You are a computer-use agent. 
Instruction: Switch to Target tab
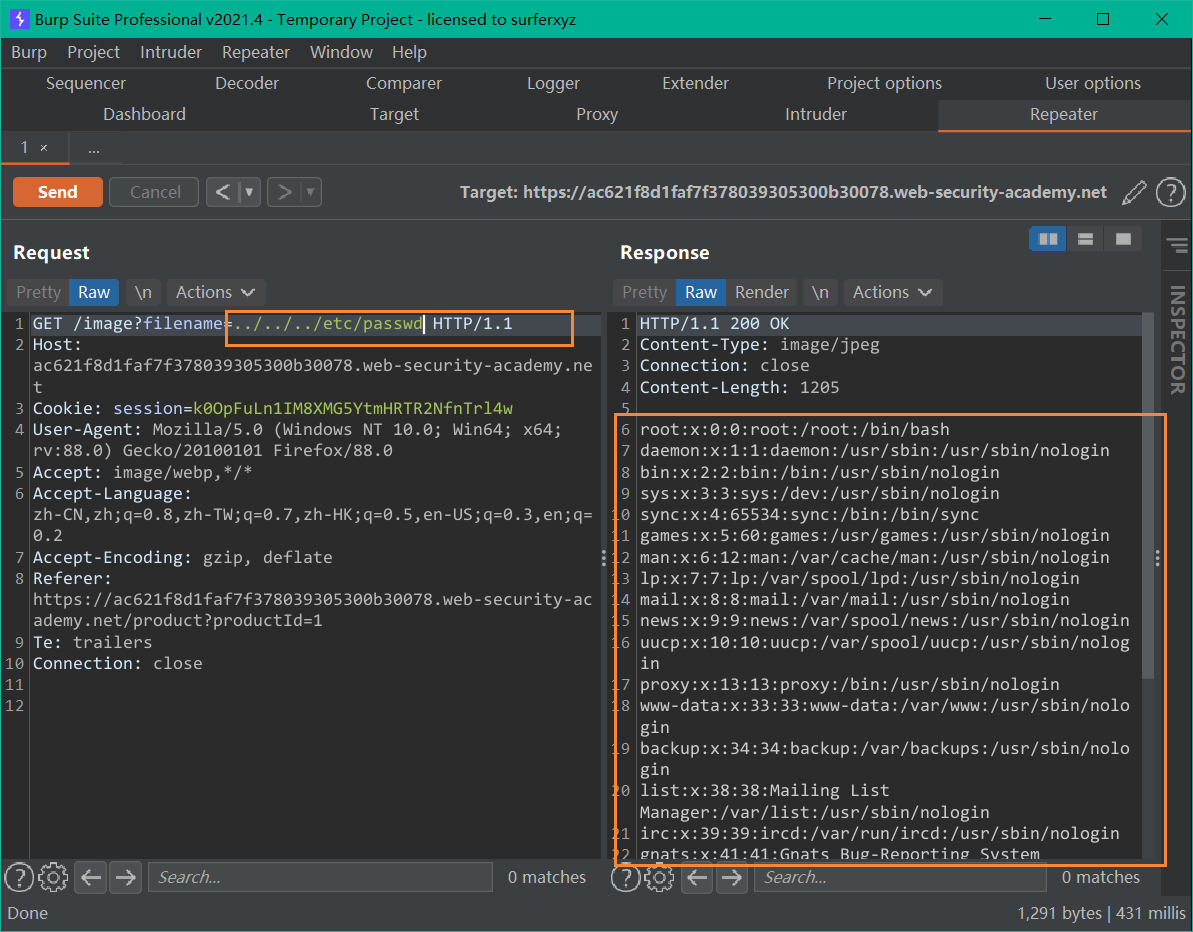[394, 114]
